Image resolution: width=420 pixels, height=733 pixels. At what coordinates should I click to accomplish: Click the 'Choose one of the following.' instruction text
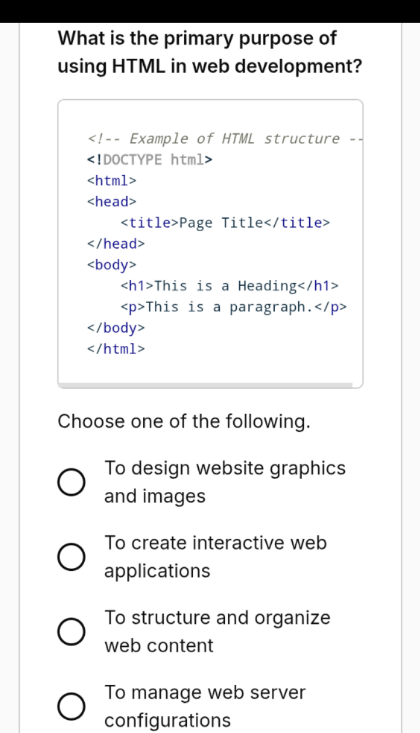(x=184, y=421)
